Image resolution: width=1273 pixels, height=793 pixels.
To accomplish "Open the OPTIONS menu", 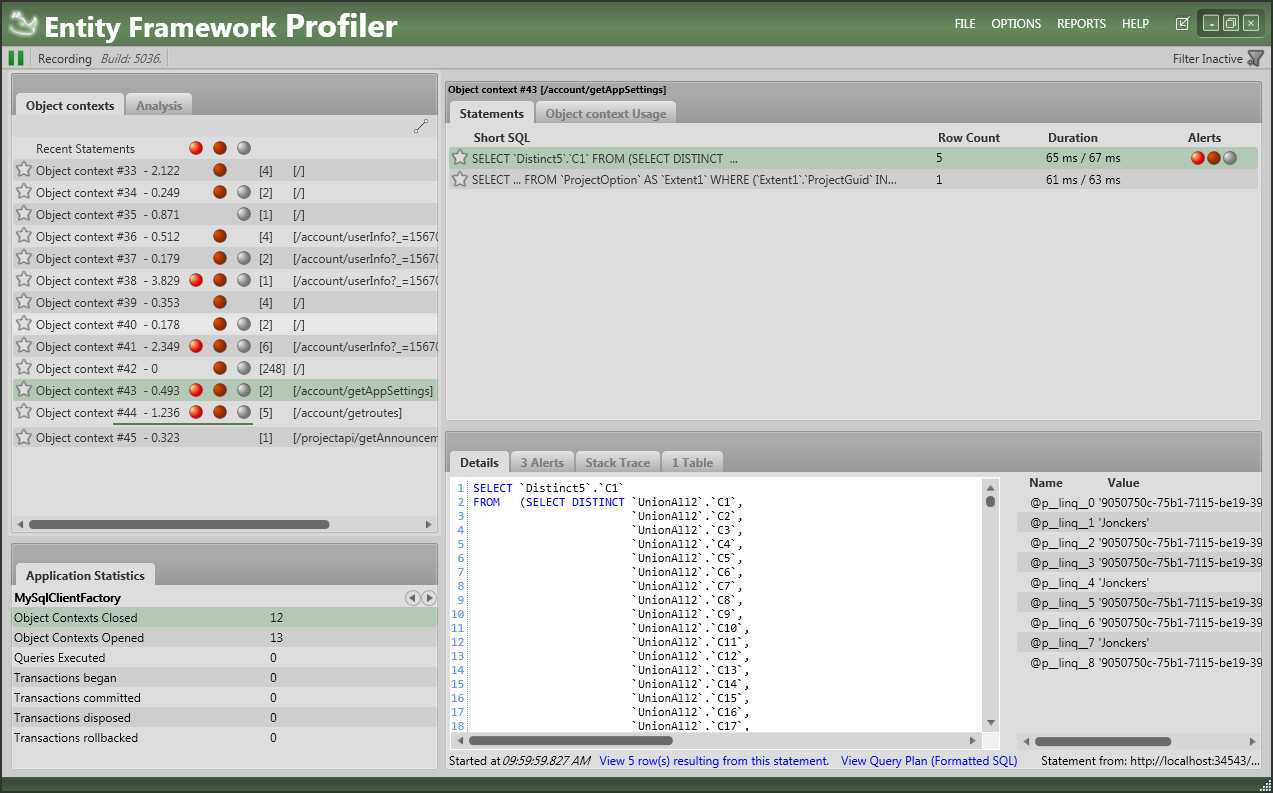I will [1016, 24].
